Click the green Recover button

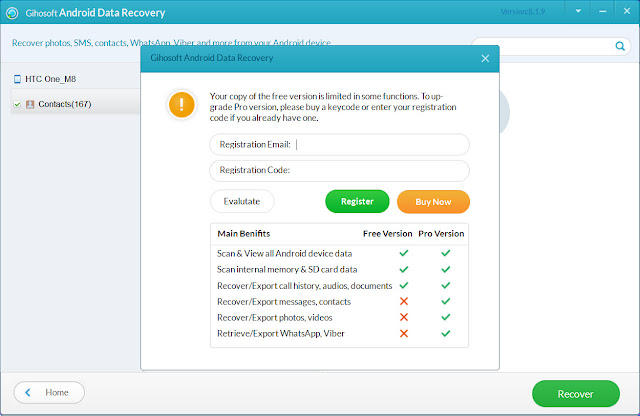[576, 394]
